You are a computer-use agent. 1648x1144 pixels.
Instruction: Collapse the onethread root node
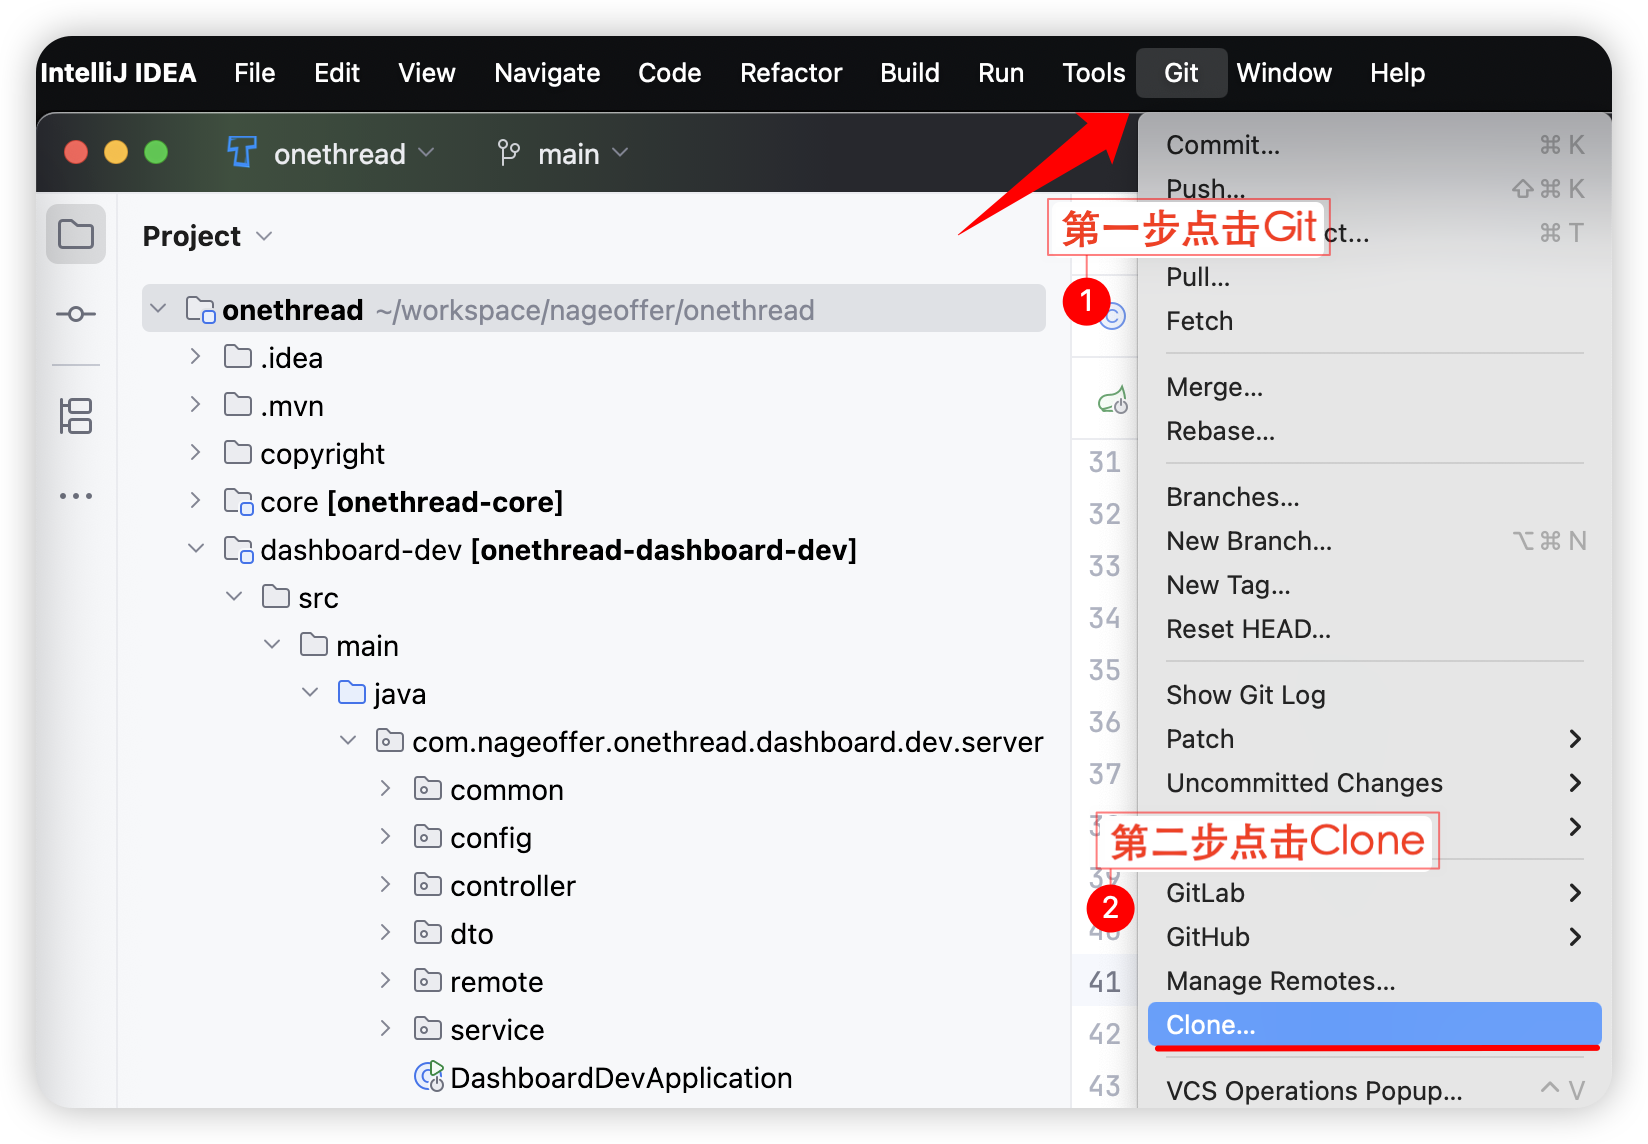[x=158, y=308]
